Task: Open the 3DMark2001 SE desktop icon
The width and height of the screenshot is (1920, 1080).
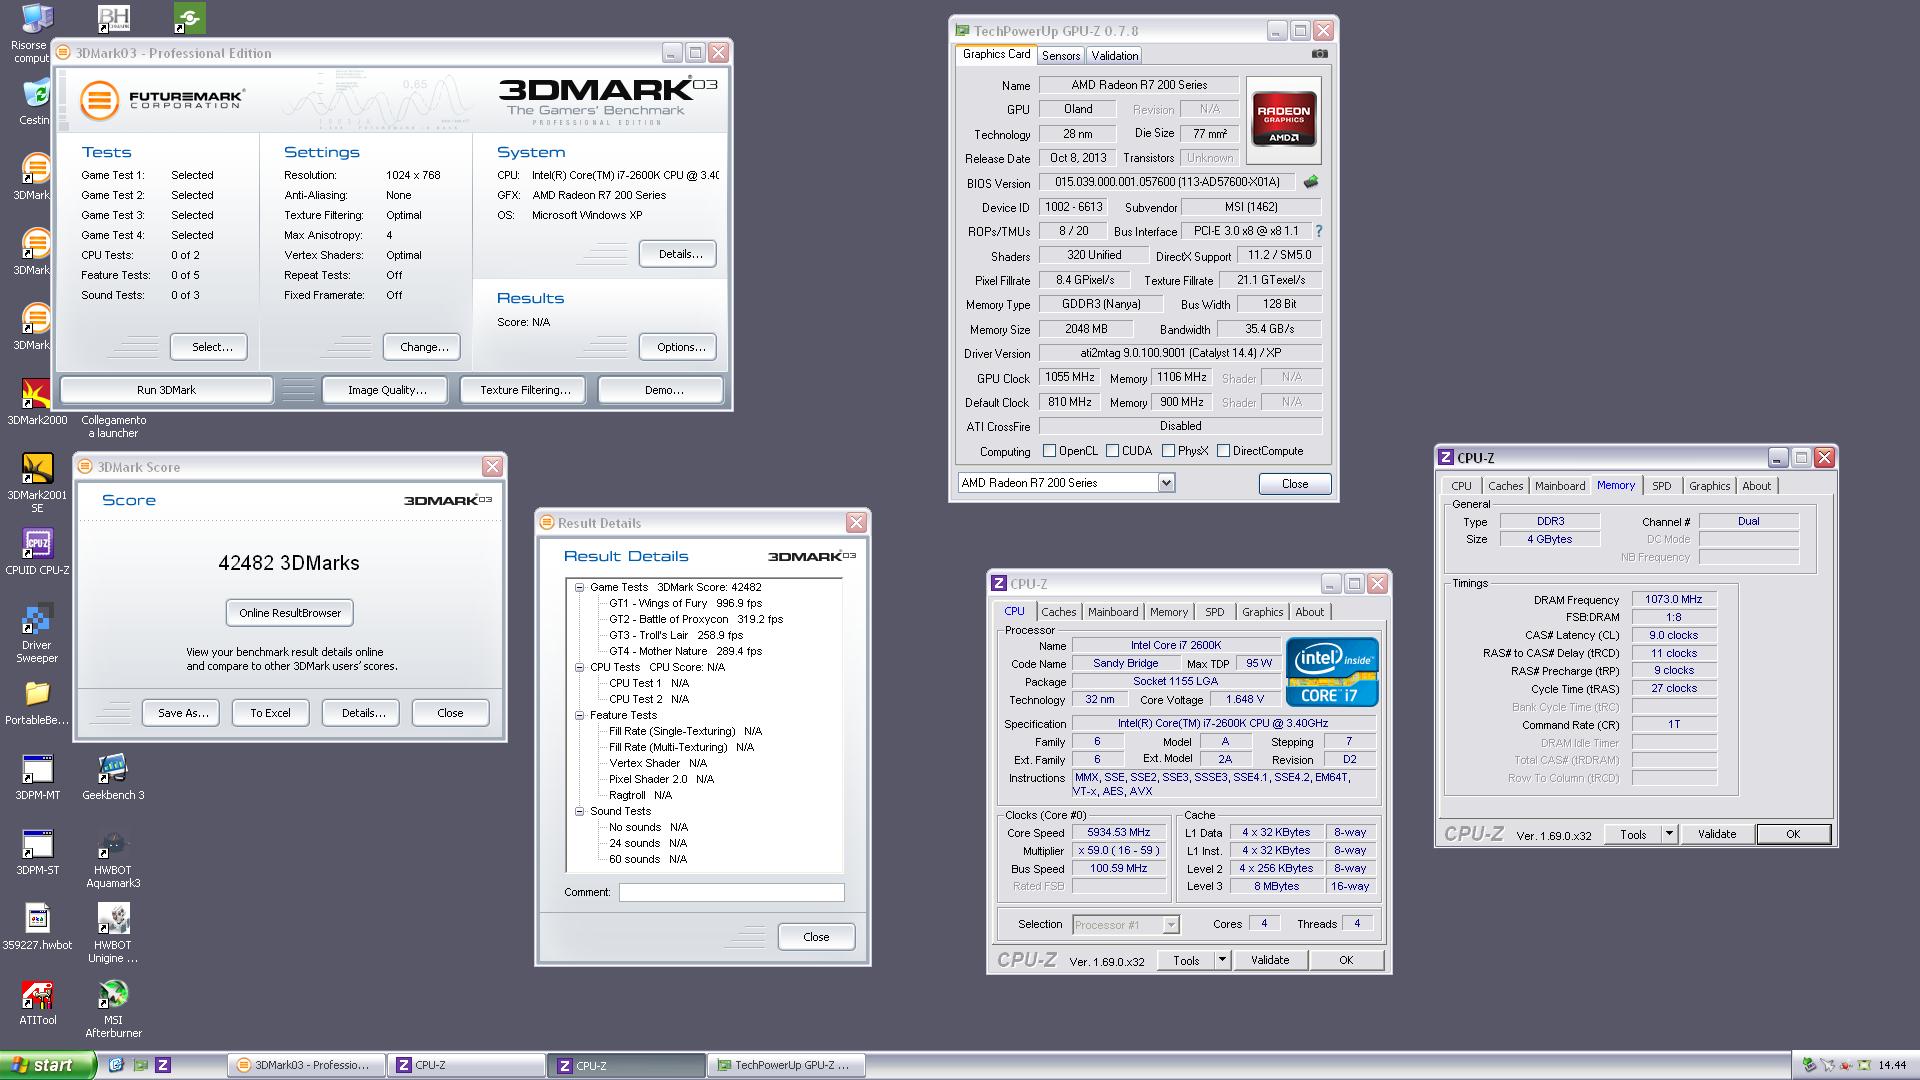Action: [x=37, y=483]
